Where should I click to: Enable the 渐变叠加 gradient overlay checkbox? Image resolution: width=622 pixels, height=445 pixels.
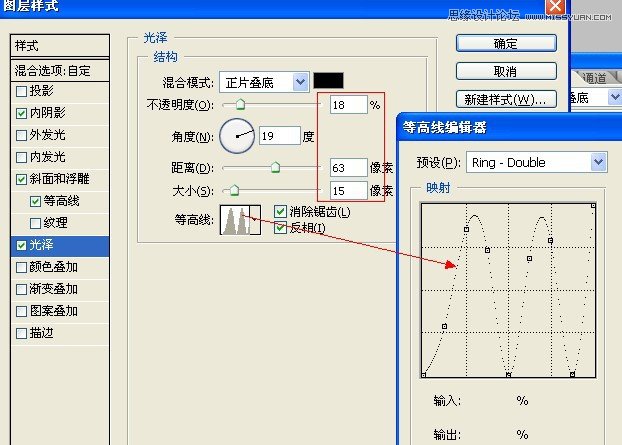pos(21,289)
